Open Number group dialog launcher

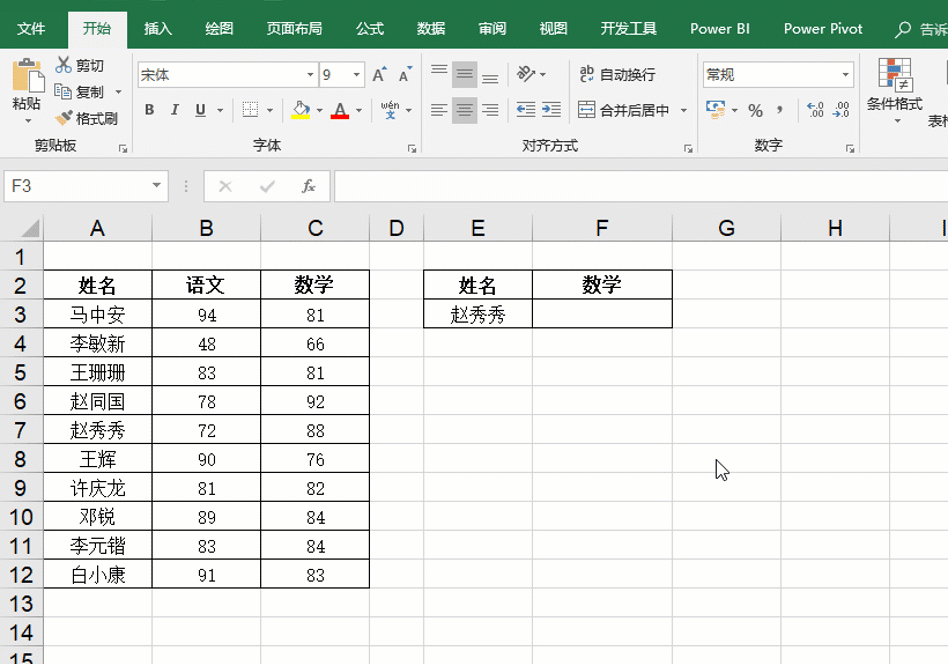[x=850, y=148]
